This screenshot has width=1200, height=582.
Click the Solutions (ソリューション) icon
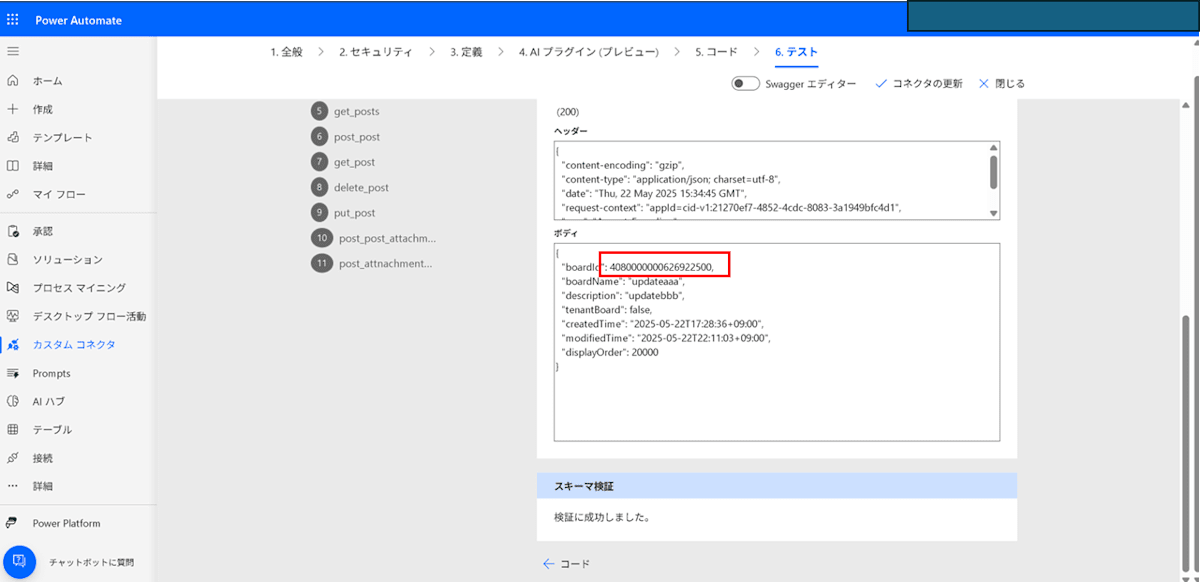(13, 259)
